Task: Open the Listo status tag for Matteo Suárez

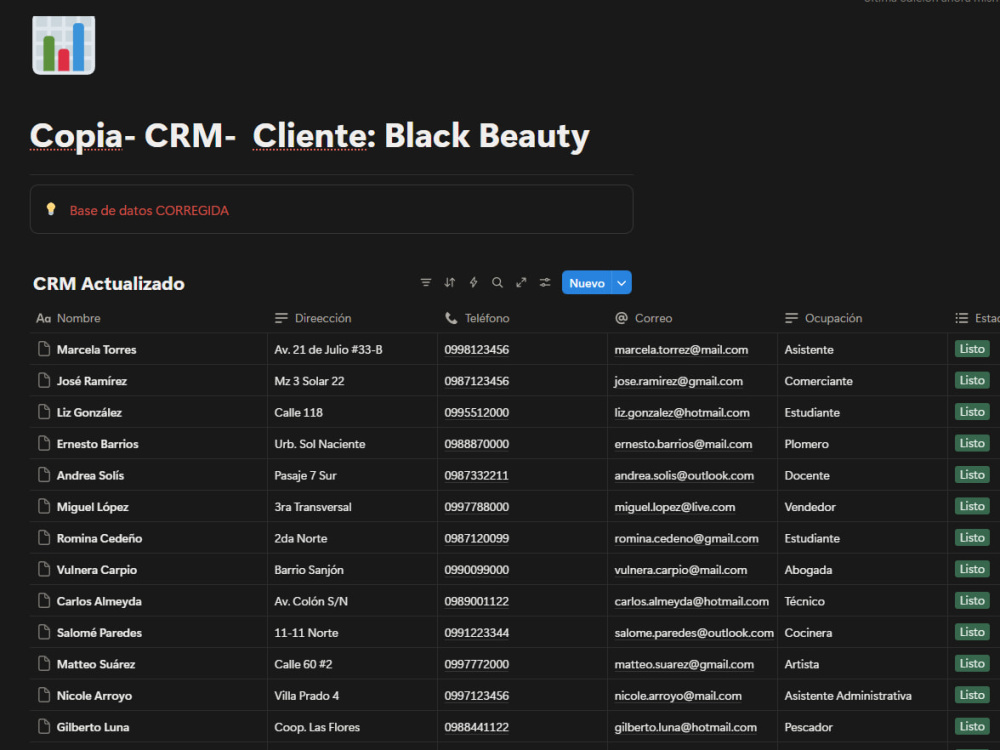Action: pyautogui.click(x=972, y=663)
